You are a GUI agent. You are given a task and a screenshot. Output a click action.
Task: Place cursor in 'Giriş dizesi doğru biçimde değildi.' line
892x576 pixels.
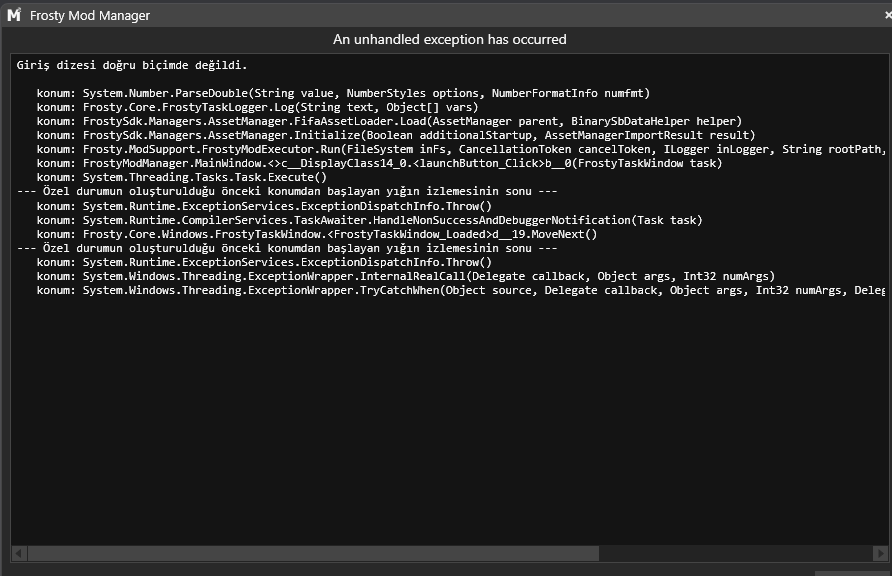click(x=132, y=65)
